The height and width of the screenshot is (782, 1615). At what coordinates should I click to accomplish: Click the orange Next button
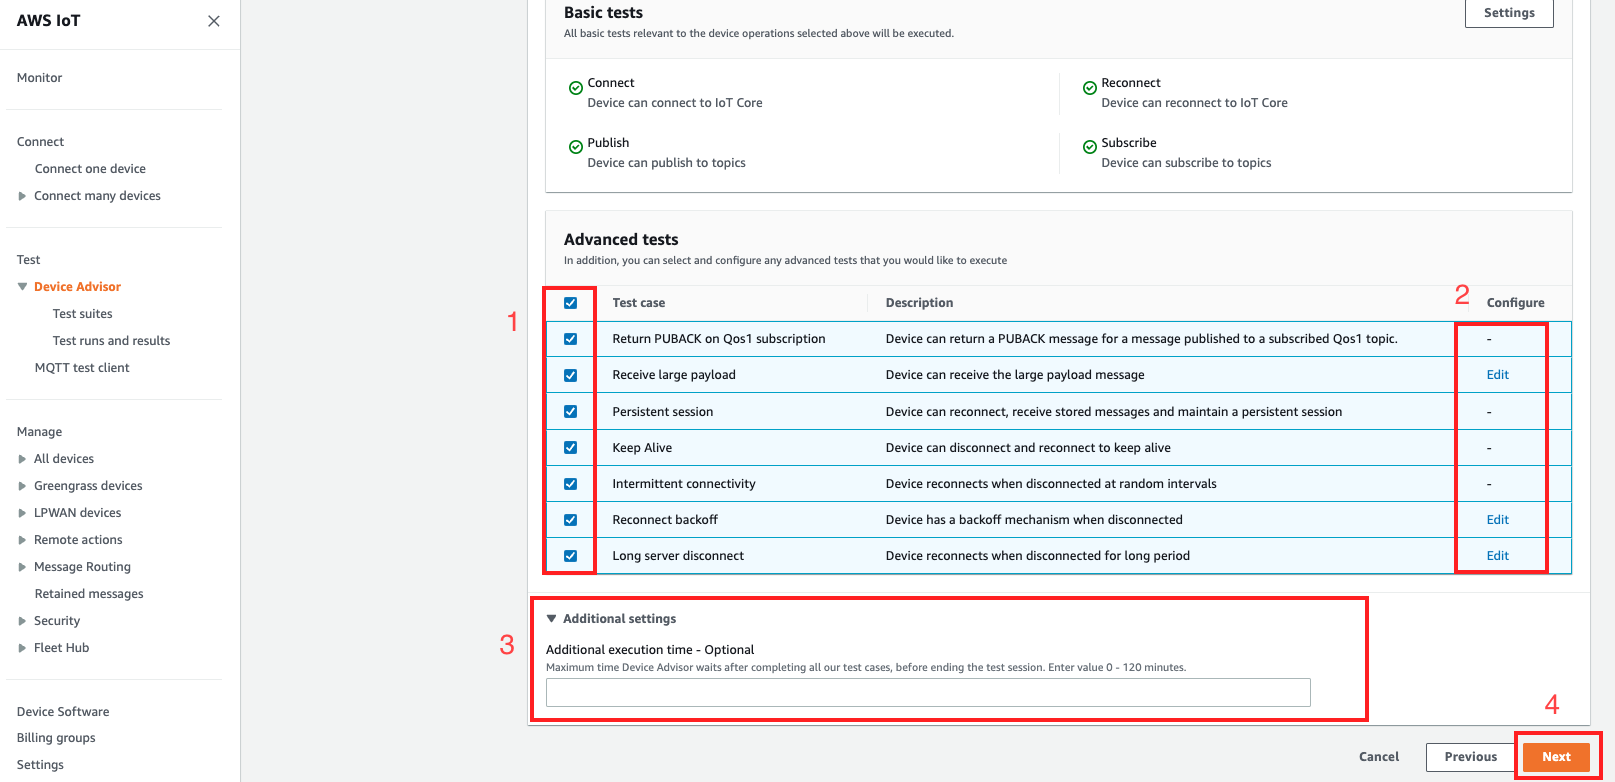[1555, 757]
